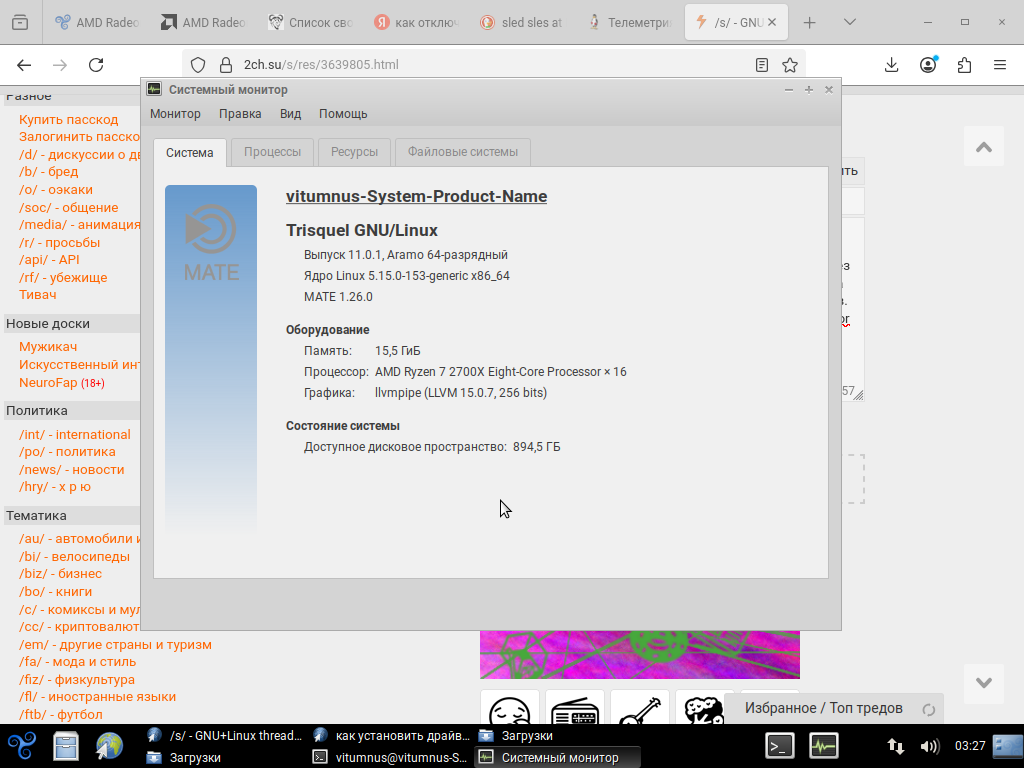Click the shield tracking protection icon
1024x768 pixels.
tap(198, 65)
